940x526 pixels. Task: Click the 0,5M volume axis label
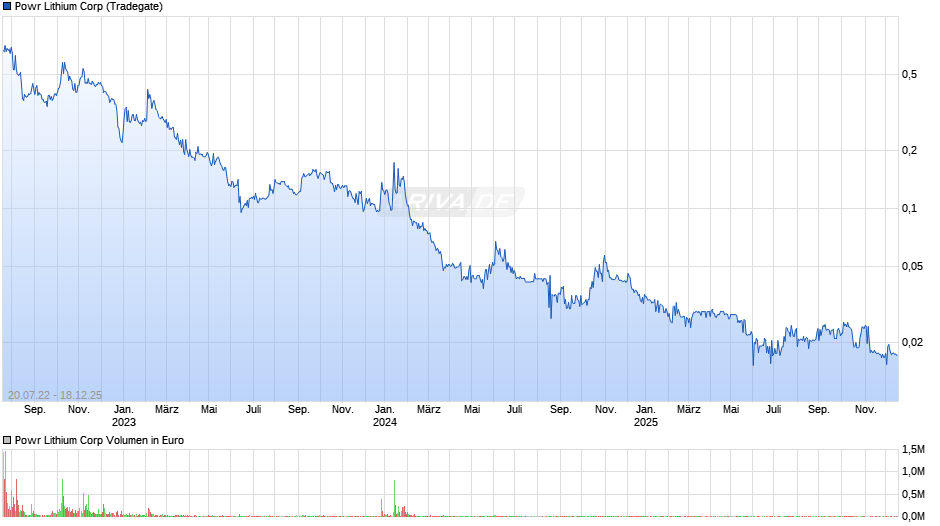pyautogui.click(x=913, y=494)
